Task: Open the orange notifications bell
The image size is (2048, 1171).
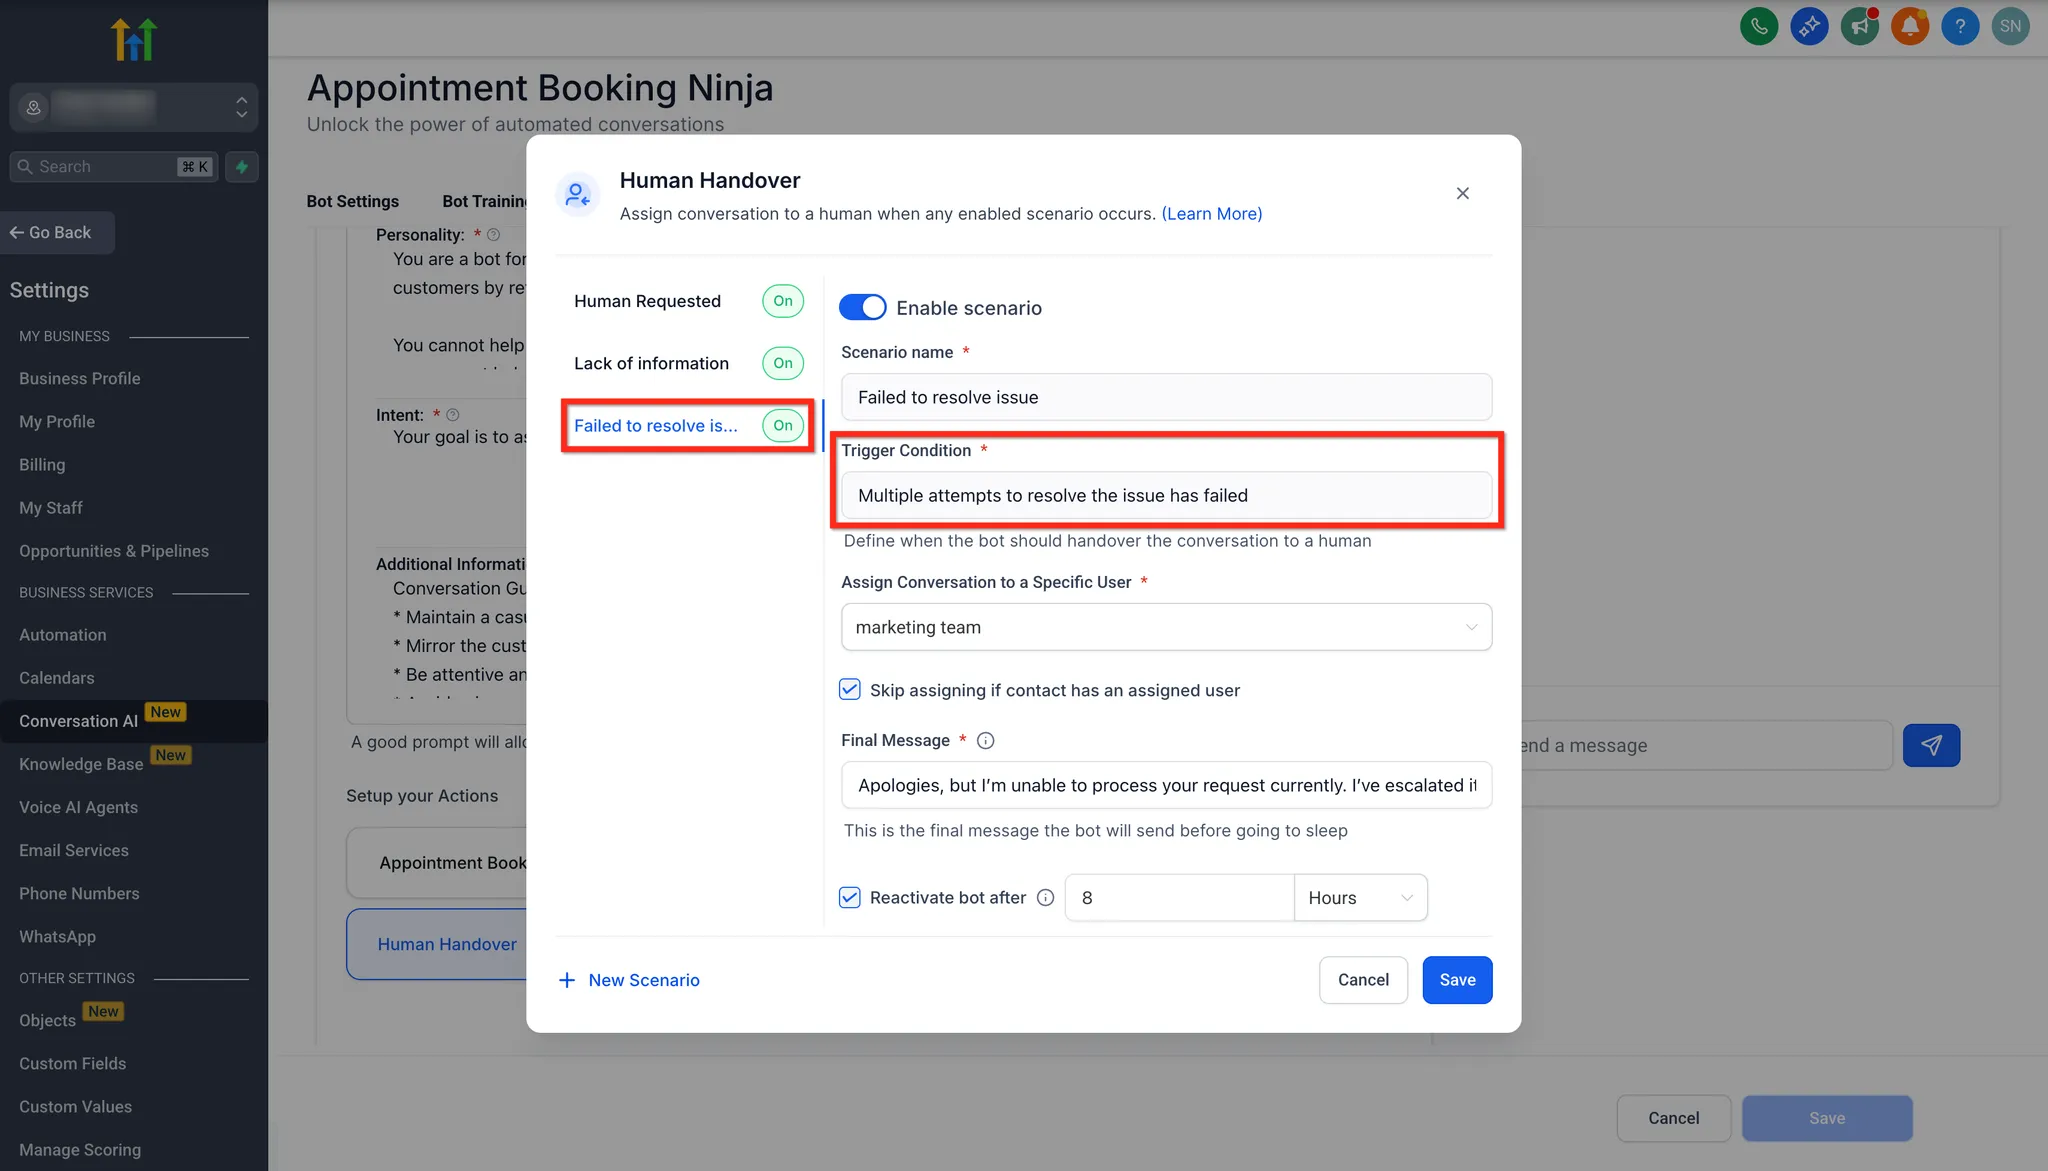Action: click(x=1909, y=26)
